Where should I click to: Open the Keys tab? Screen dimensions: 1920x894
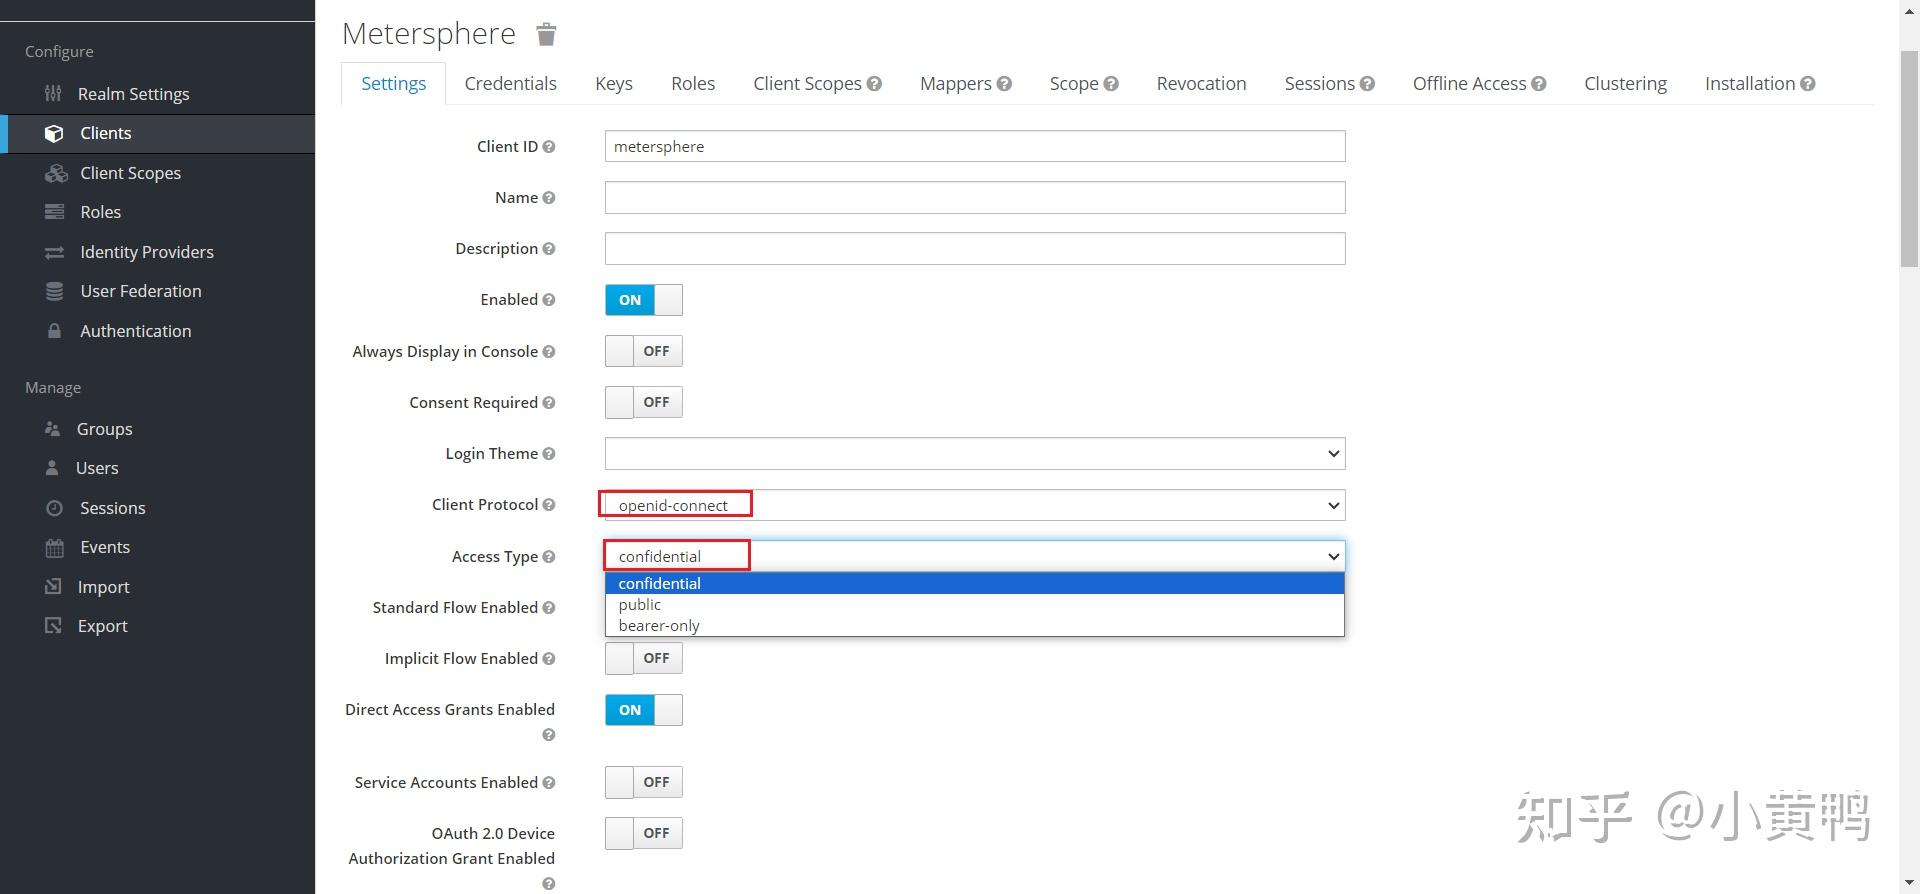pos(614,84)
